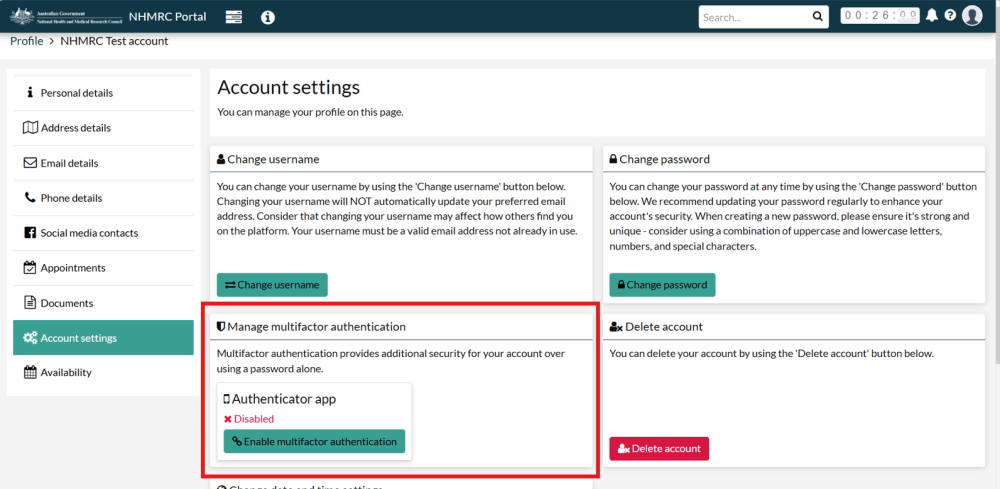This screenshot has height=489, width=1000.
Task: Focus the Search input field
Action: pos(756,17)
